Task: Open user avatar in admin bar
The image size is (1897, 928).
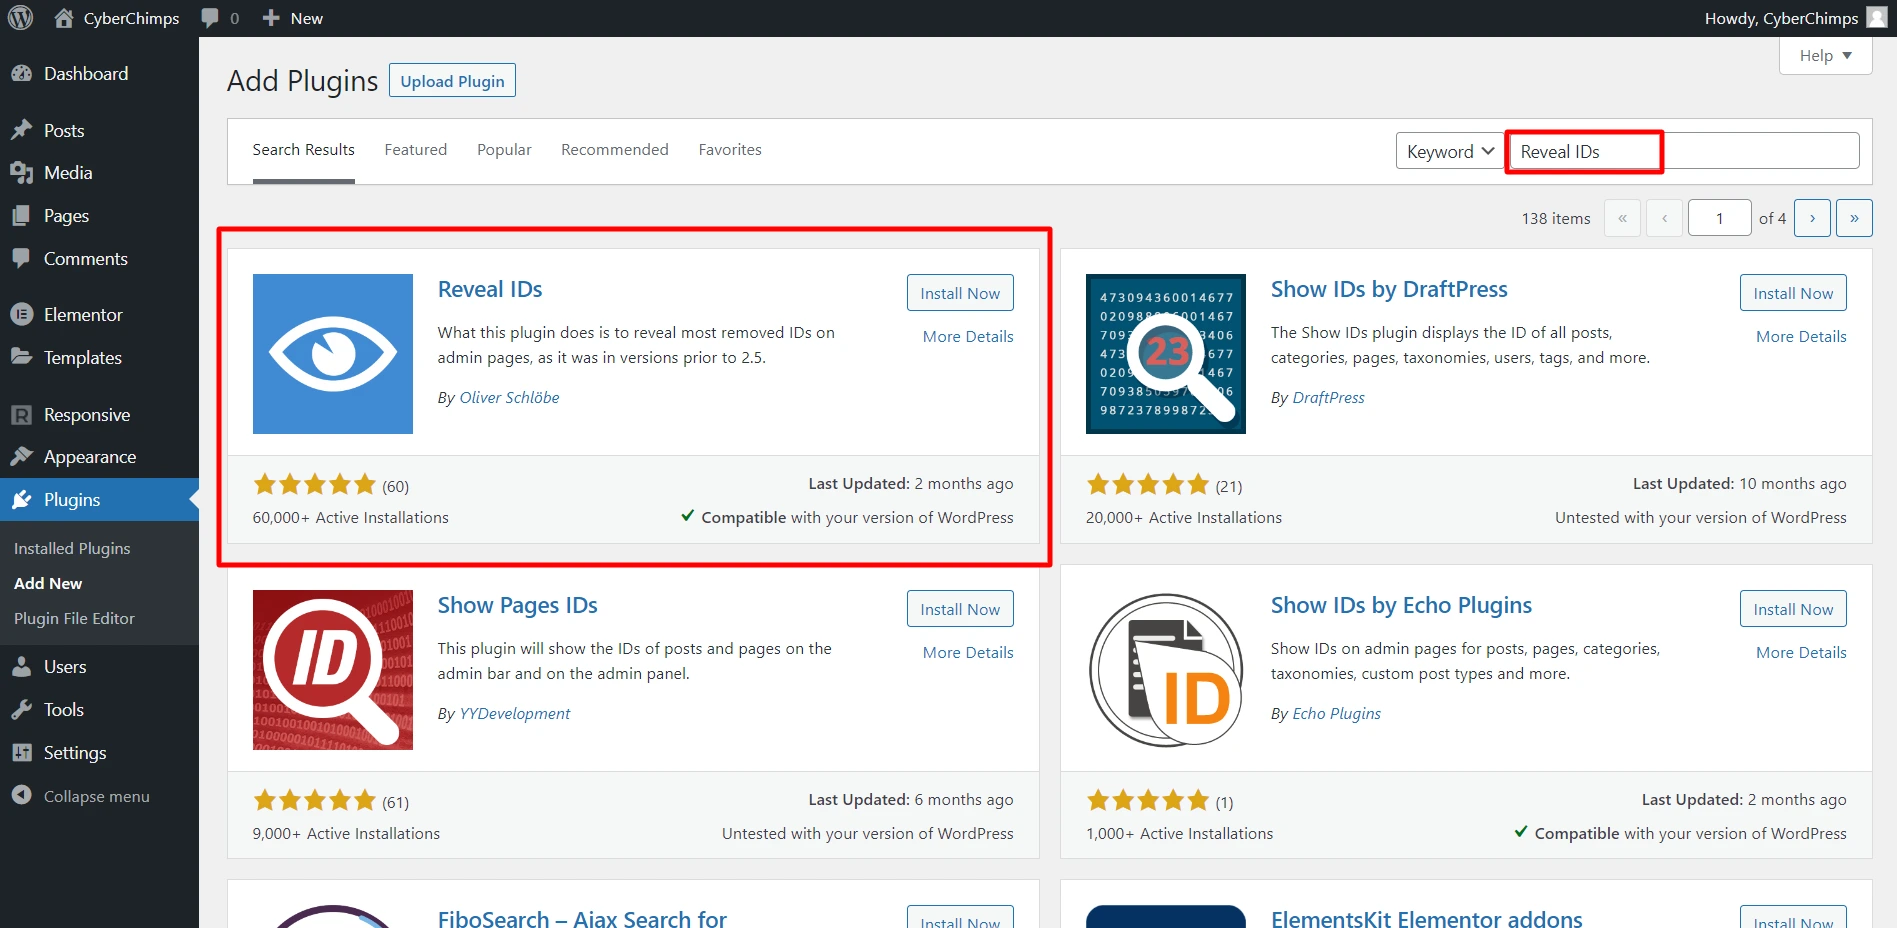Action: (1877, 18)
